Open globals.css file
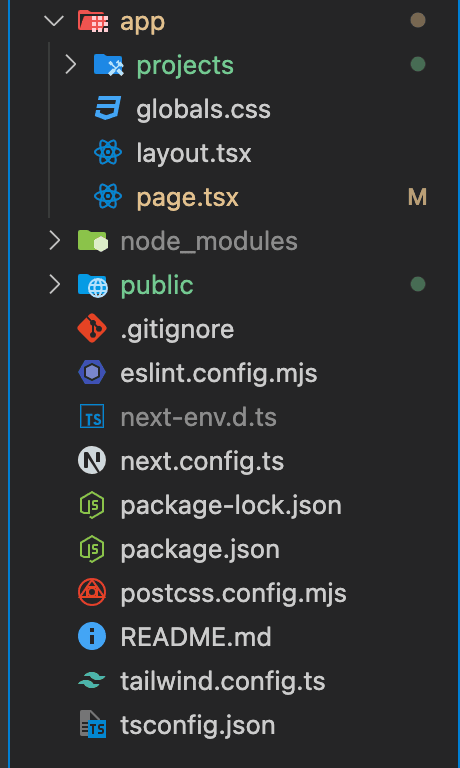Image resolution: width=460 pixels, height=768 pixels. 203,109
